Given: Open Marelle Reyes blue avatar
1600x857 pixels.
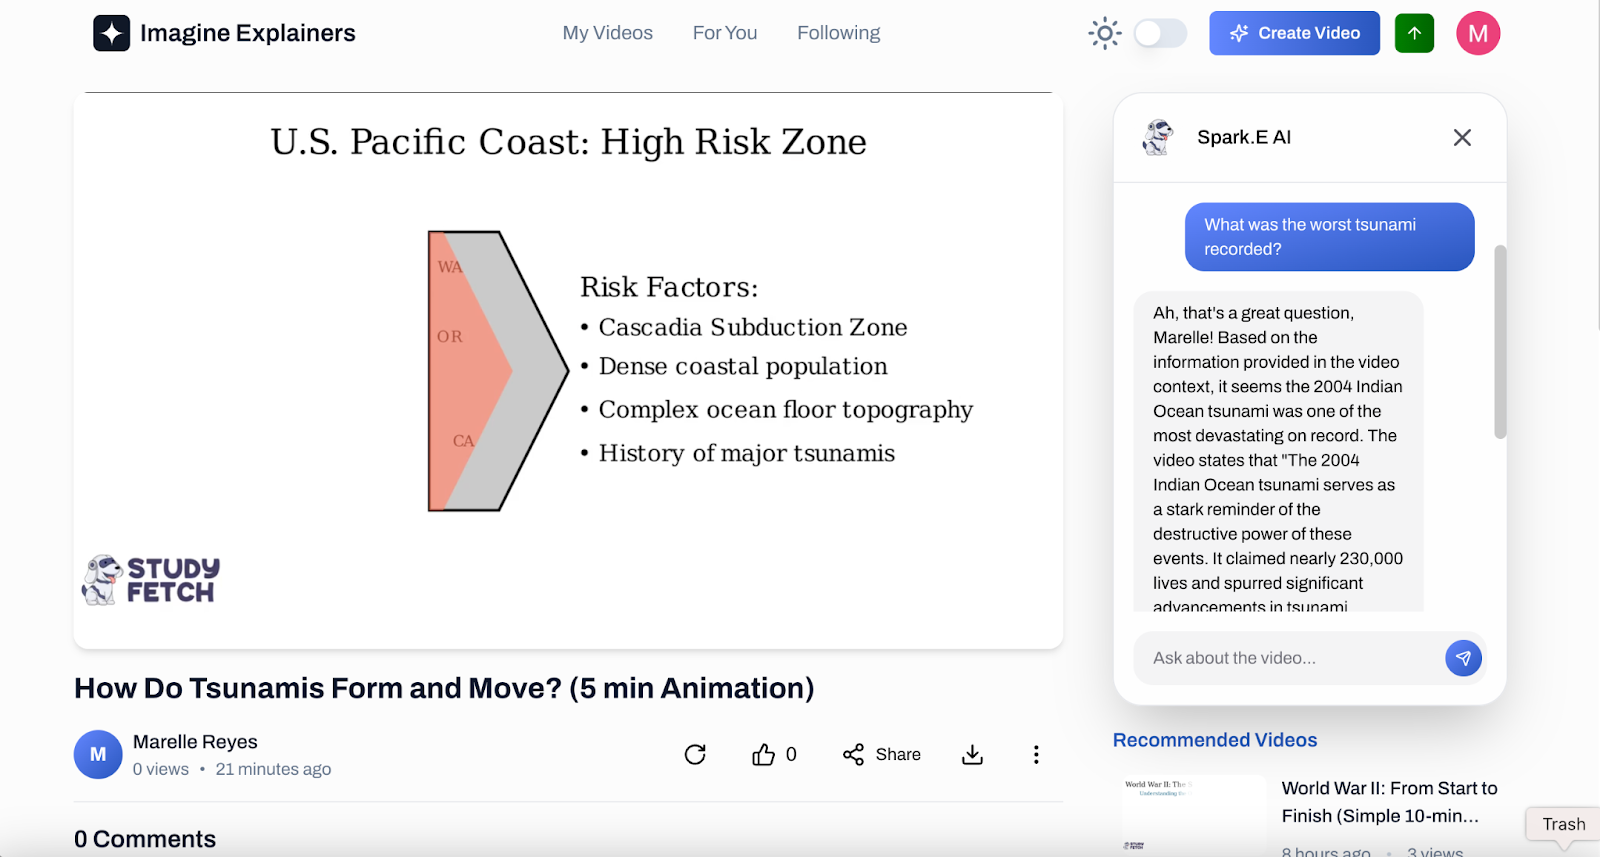Looking at the screenshot, I should click(98, 754).
